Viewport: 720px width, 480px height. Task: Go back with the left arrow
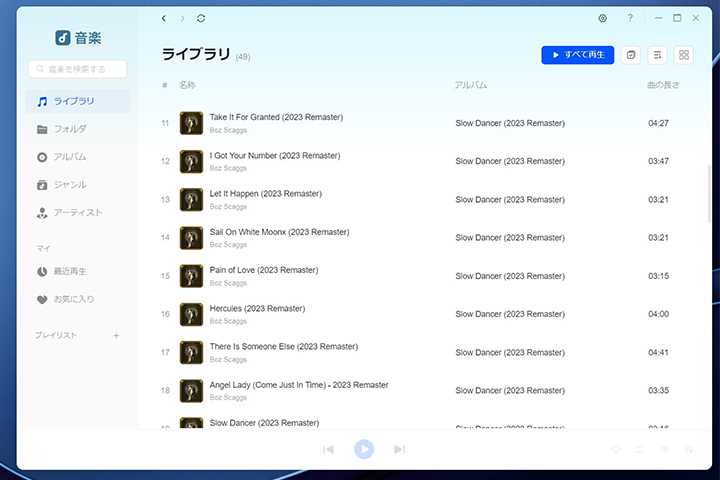pos(164,18)
